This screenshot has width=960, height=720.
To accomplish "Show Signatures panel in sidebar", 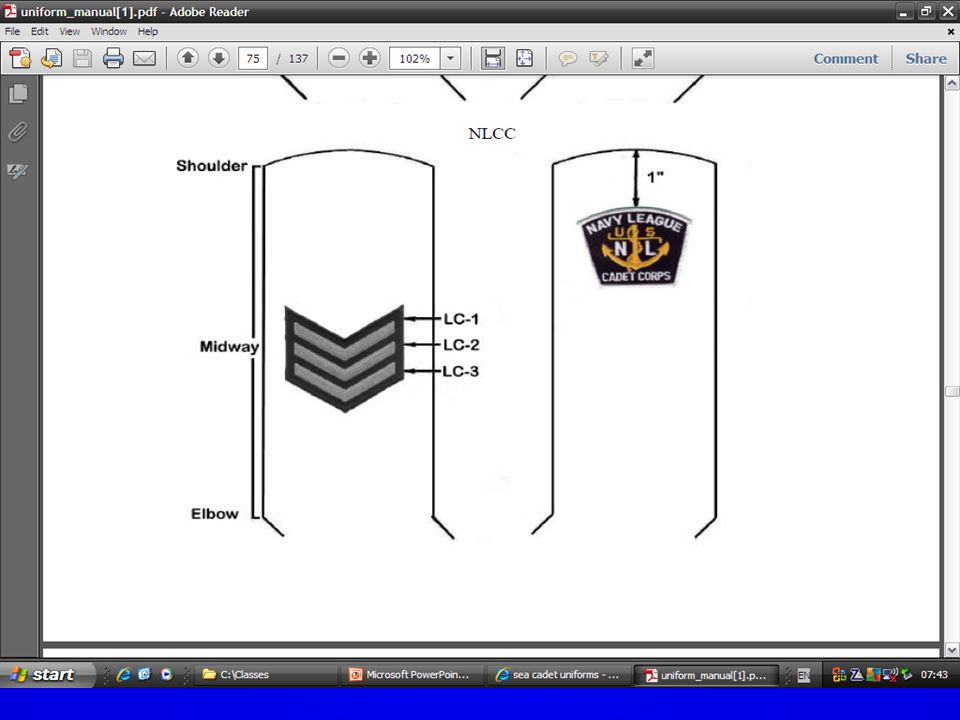I will tap(18, 171).
